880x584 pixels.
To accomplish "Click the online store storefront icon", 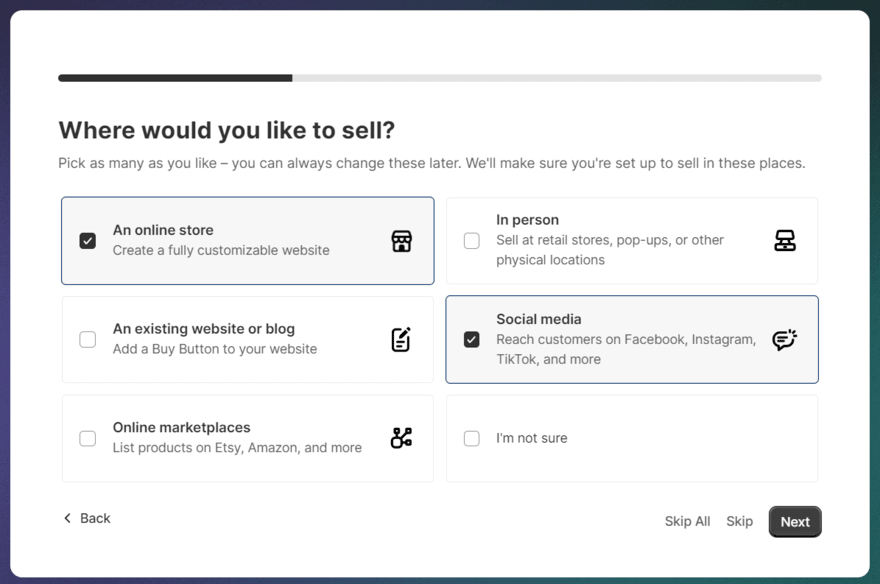I will (x=401, y=241).
